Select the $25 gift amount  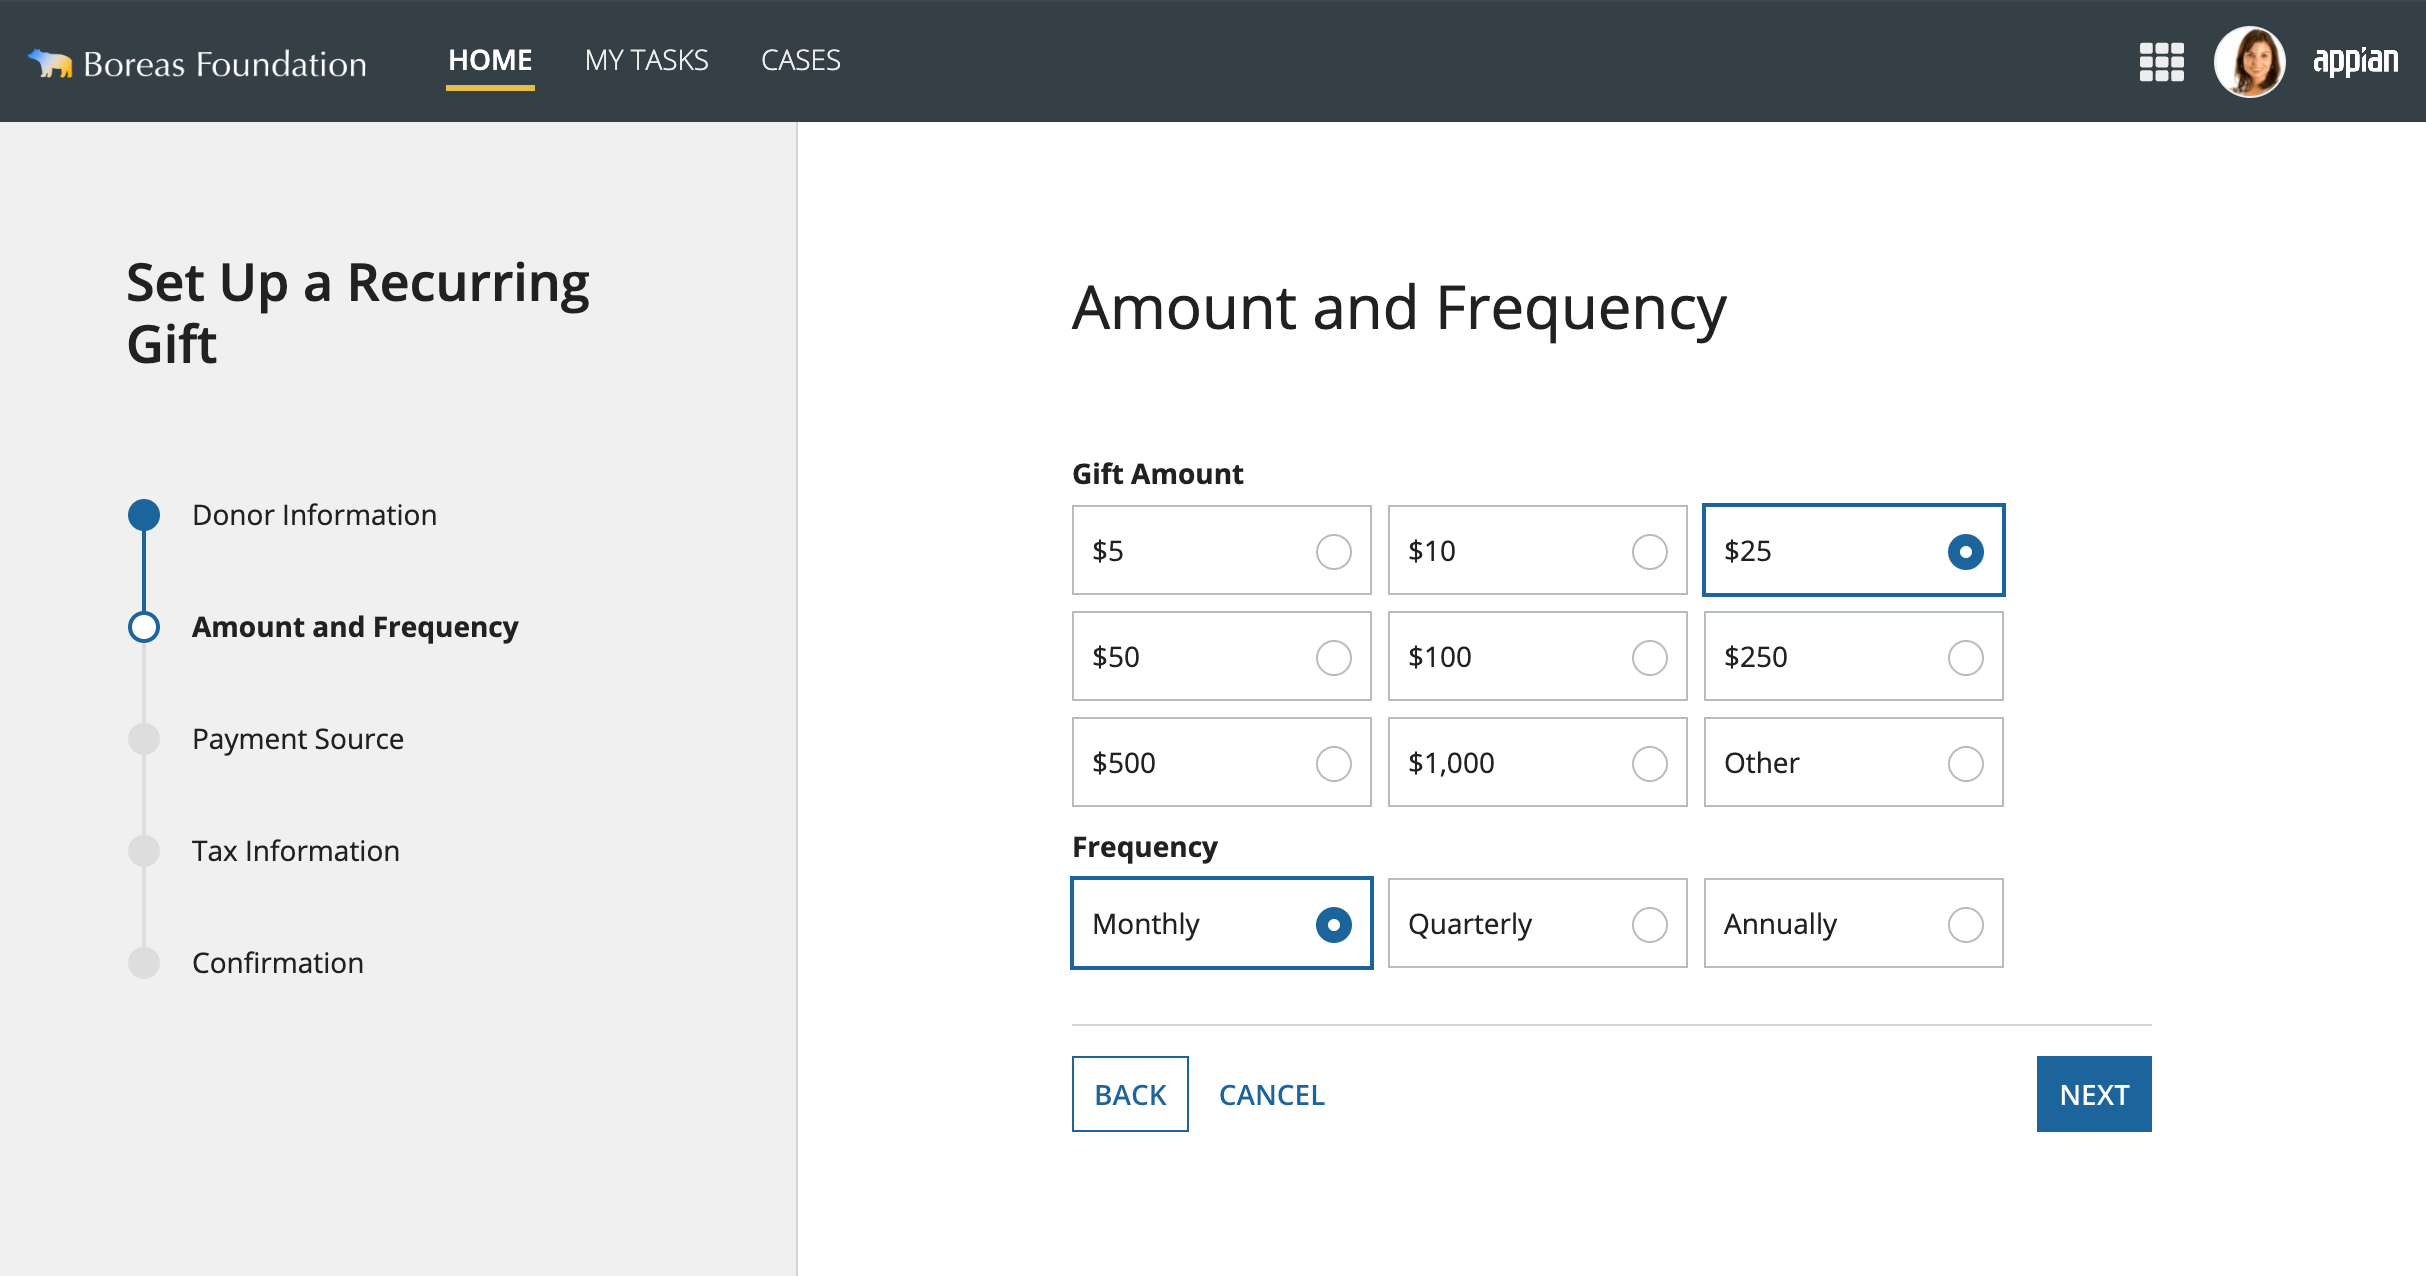coord(1853,550)
